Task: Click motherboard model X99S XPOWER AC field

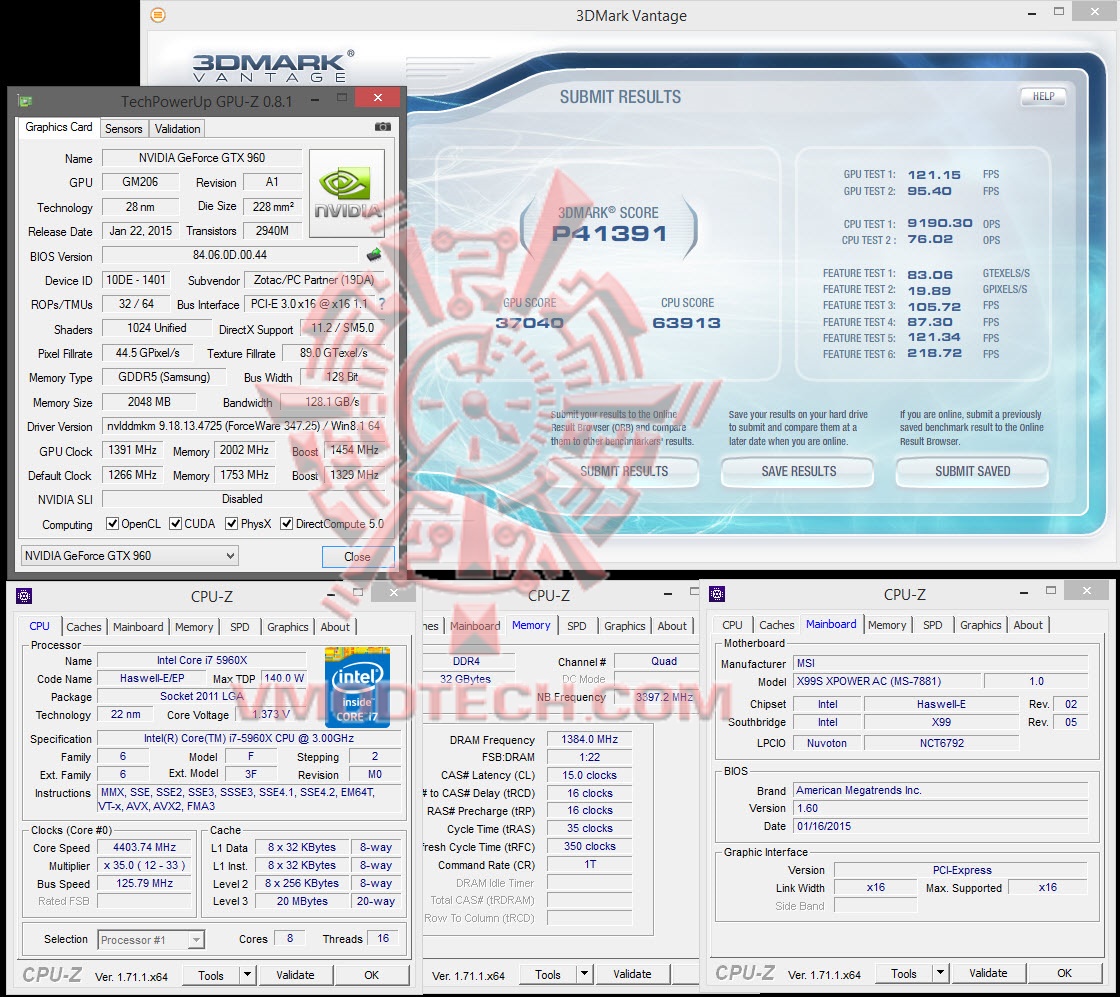Action: (887, 681)
